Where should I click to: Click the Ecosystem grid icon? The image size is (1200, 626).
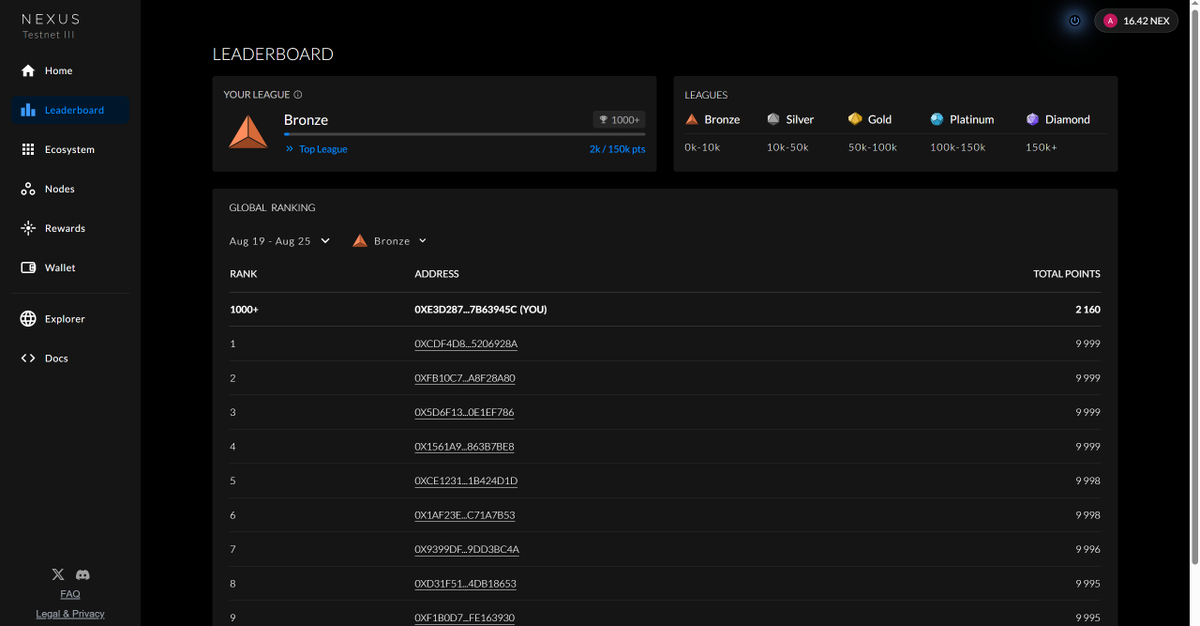(28, 149)
